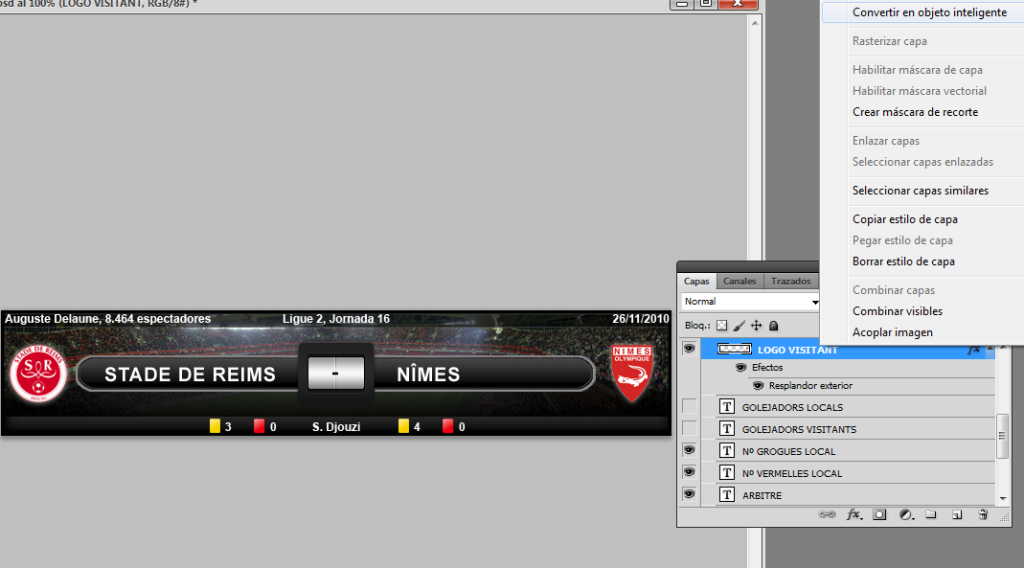Open the add layer style fx button
The image size is (1024, 568).
click(x=854, y=514)
